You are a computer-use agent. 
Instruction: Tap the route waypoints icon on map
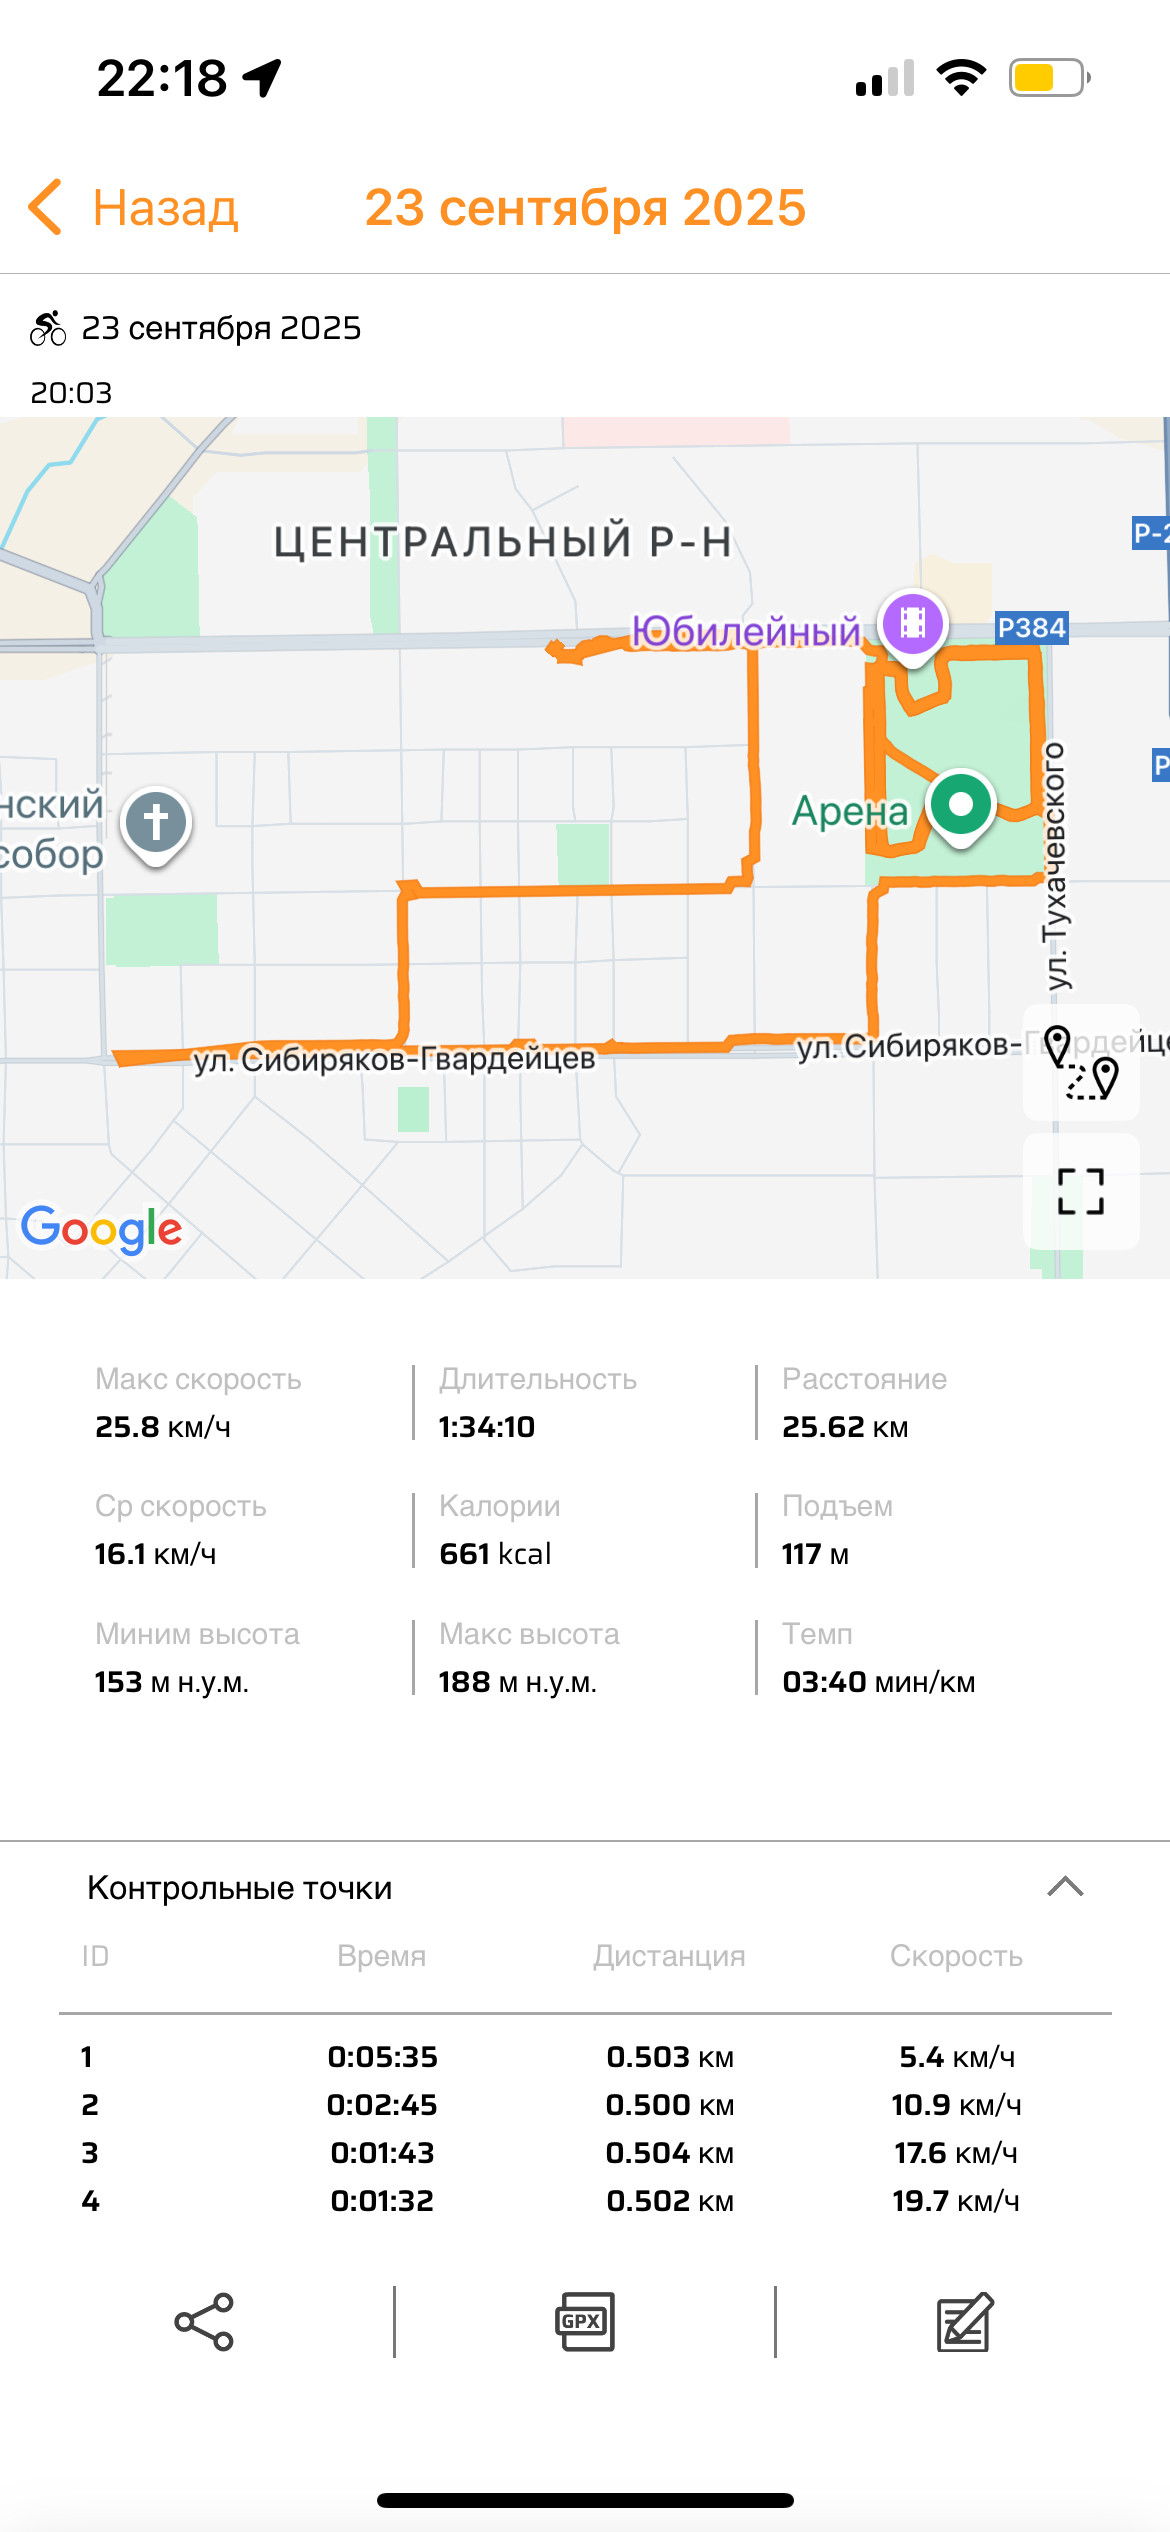tap(1081, 1062)
